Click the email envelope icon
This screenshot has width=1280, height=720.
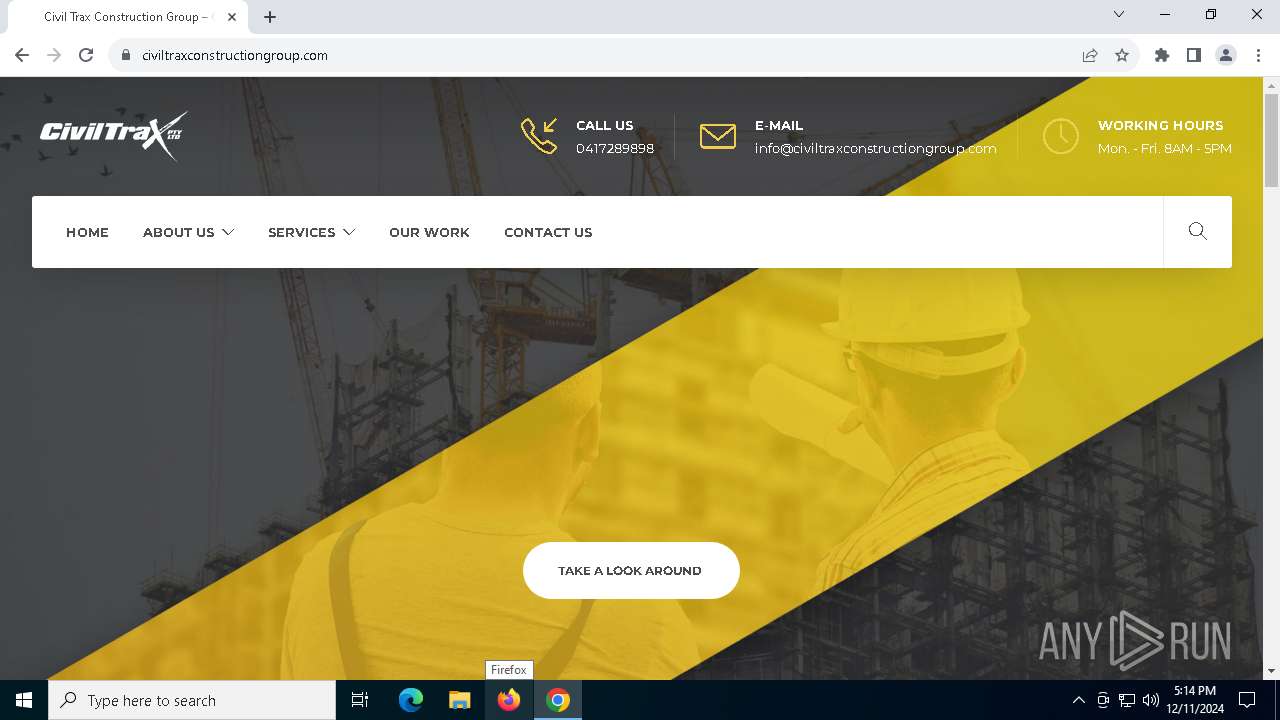click(718, 136)
